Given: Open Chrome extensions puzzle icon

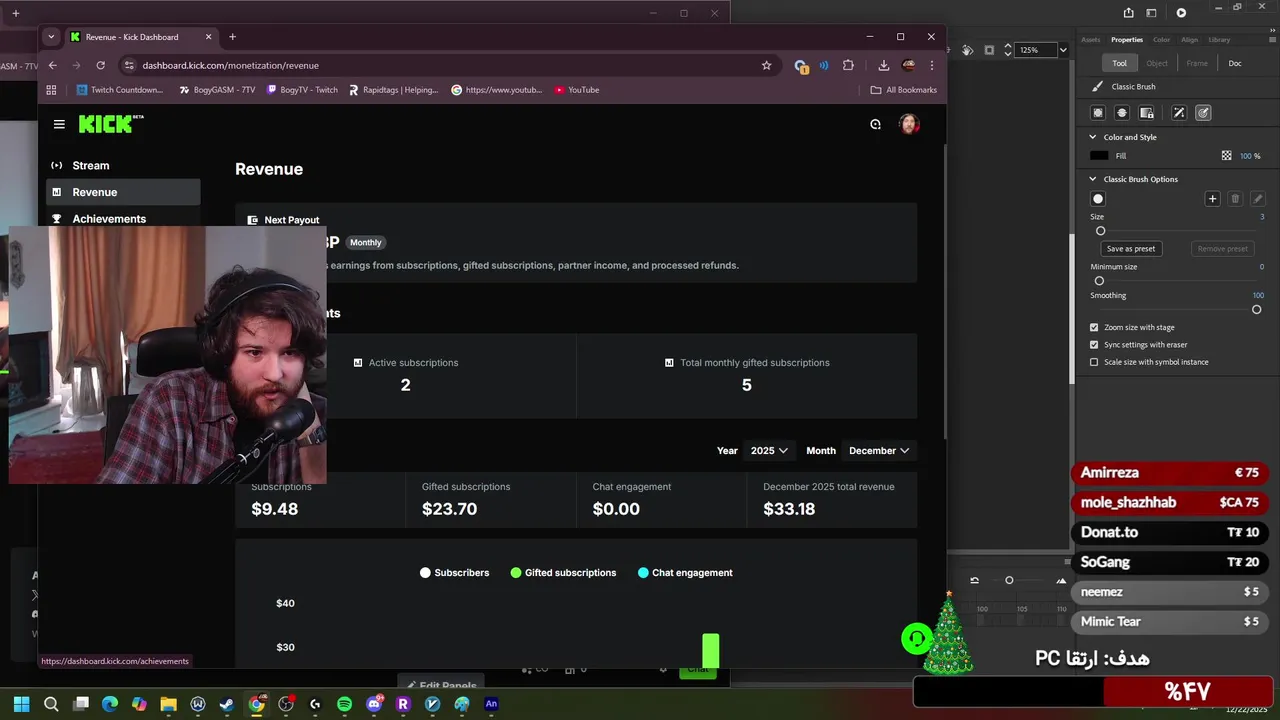Looking at the screenshot, I should point(848,65).
